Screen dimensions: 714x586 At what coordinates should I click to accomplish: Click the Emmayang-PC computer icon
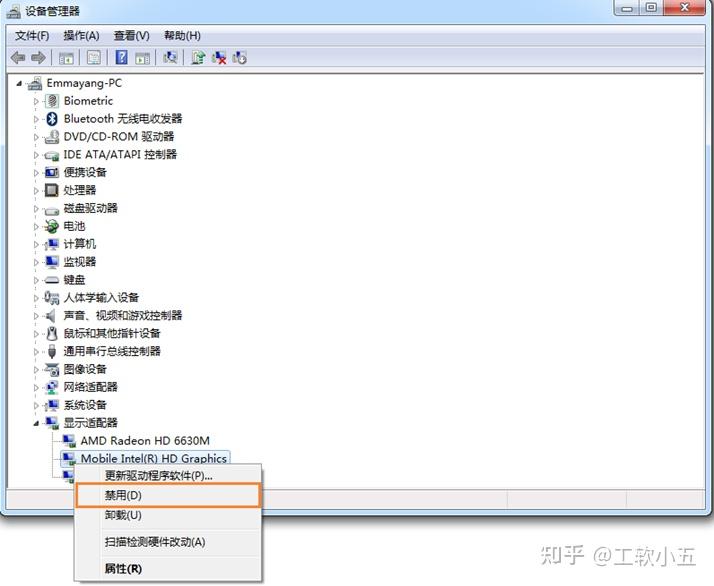[x=35, y=83]
